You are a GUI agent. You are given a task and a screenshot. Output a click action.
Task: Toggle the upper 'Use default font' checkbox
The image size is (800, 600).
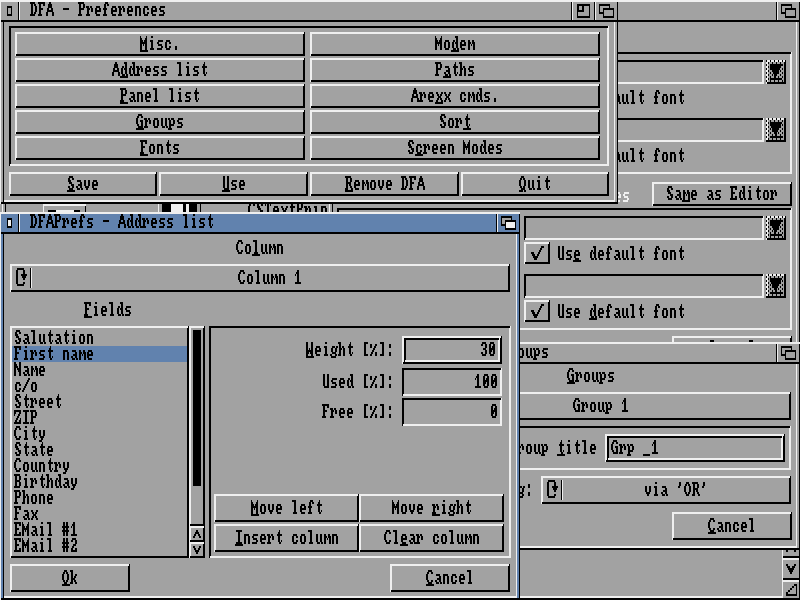pyautogui.click(x=538, y=254)
